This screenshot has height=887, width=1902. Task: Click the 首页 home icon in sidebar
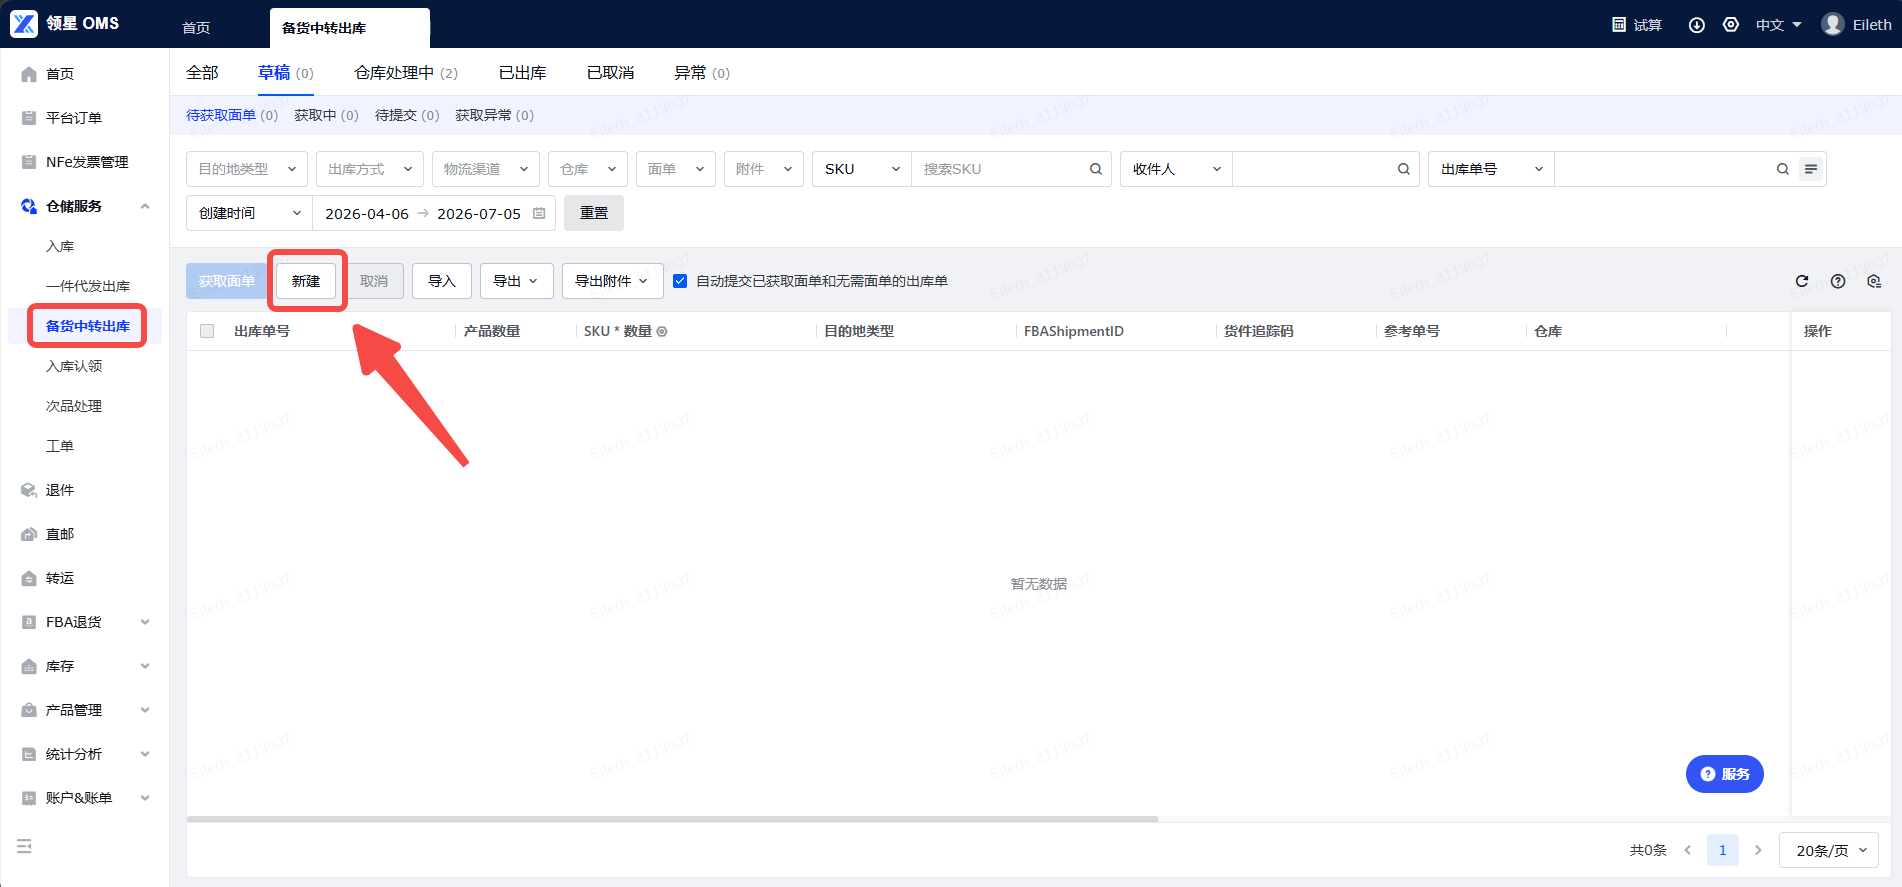point(29,74)
